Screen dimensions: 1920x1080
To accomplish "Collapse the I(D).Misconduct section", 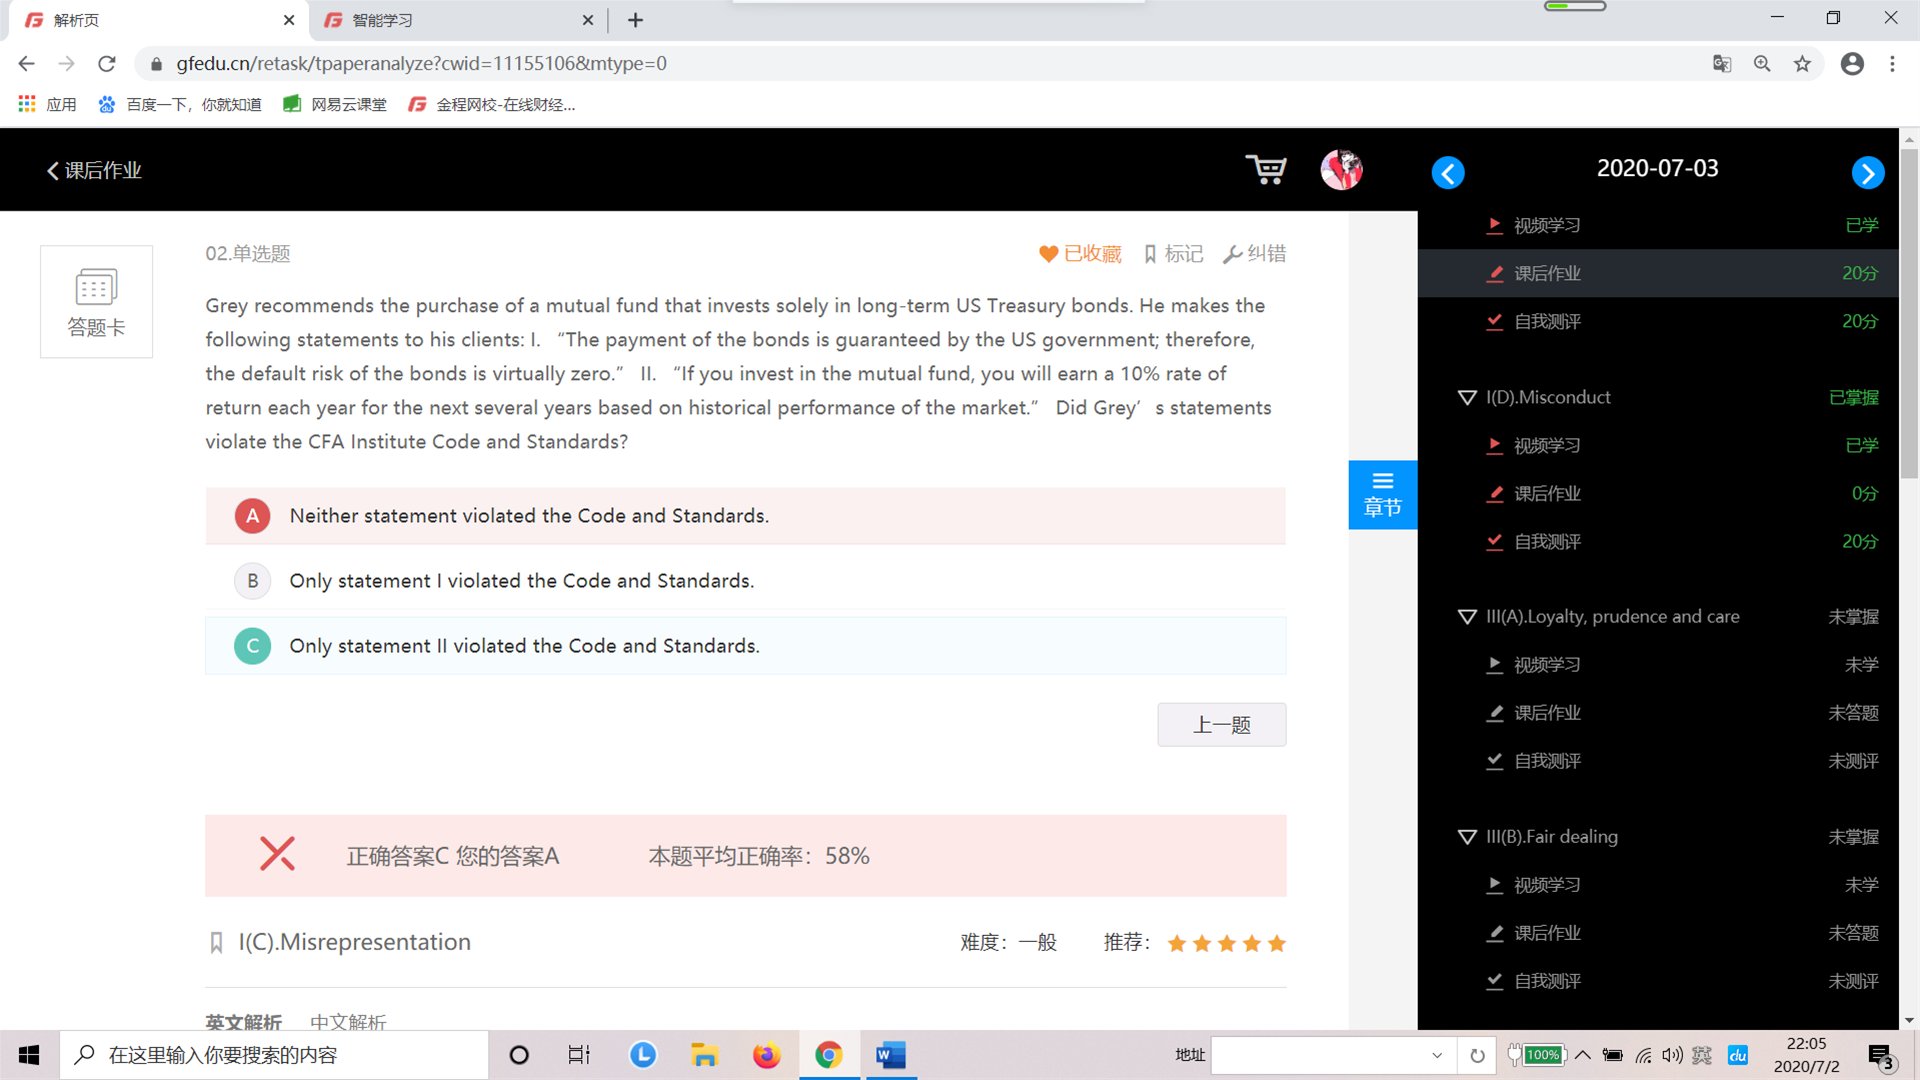I will coord(1467,398).
